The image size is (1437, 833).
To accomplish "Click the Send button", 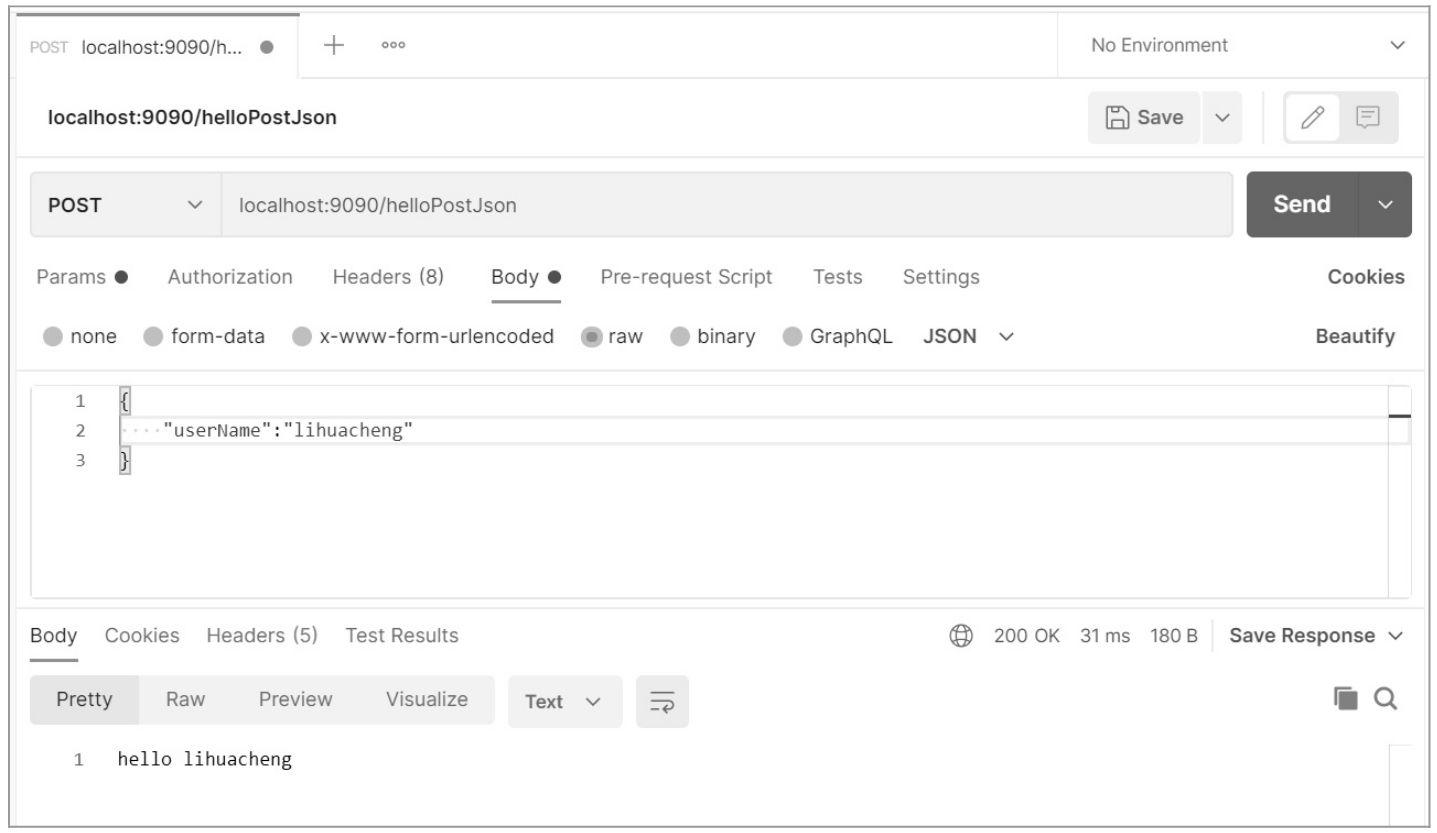I will pos(1302,205).
